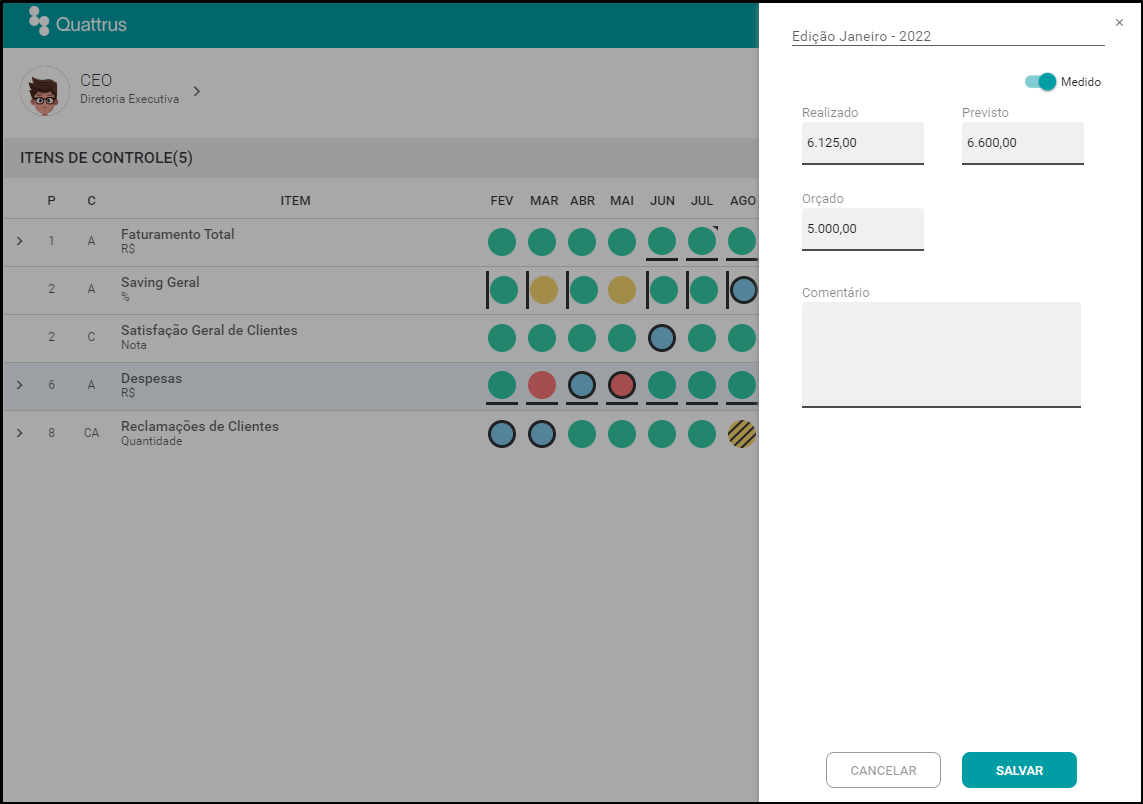1143x804 pixels.
Task: Select Despesas JUL green indicator
Action: 702,385
